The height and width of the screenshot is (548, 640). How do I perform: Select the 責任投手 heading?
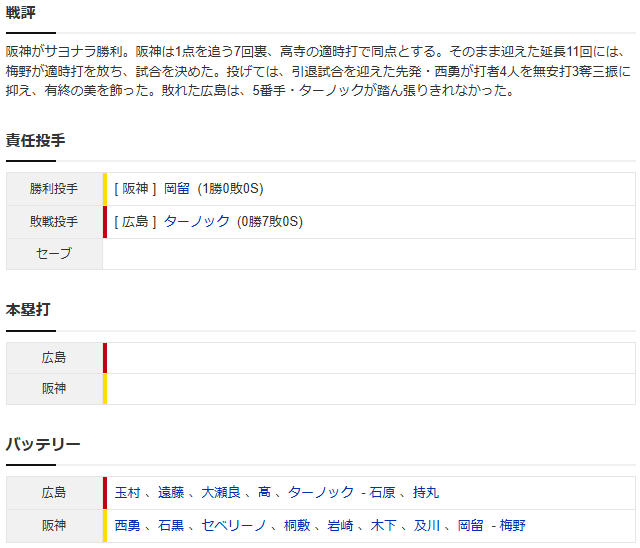point(35,140)
